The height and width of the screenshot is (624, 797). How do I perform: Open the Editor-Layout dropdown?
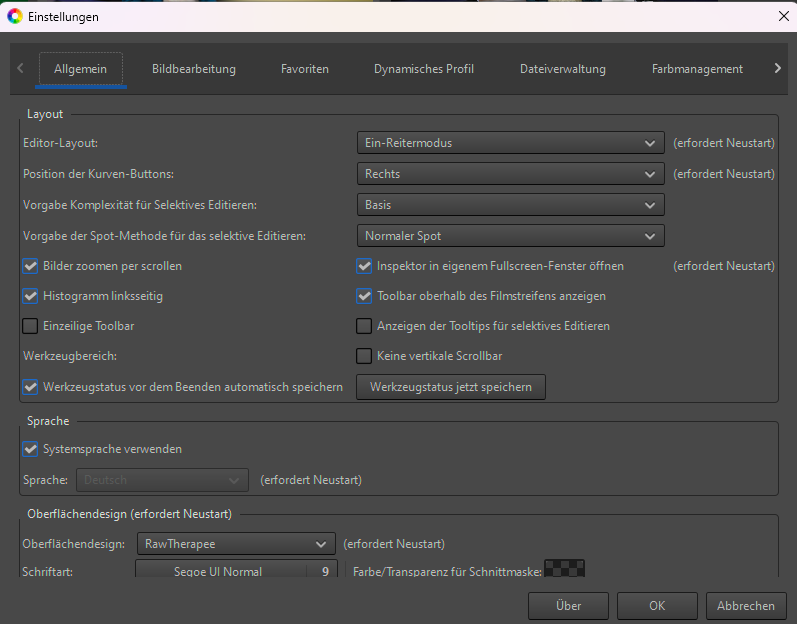(x=510, y=143)
